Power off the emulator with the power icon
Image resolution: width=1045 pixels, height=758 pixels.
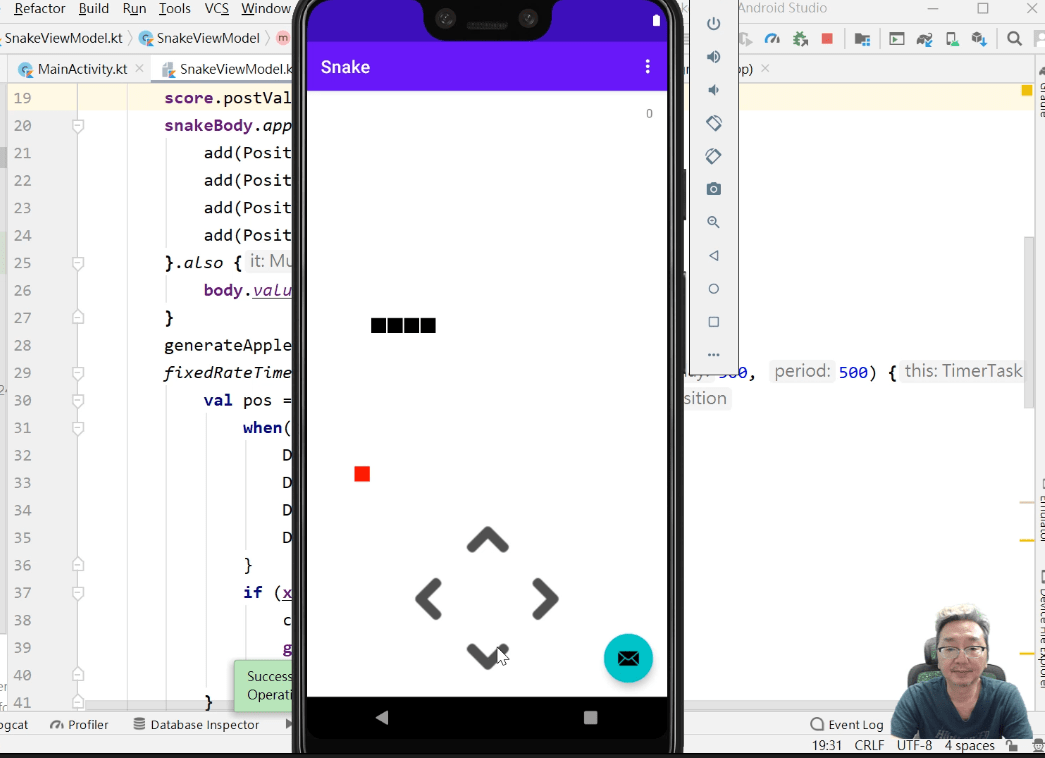pos(713,24)
